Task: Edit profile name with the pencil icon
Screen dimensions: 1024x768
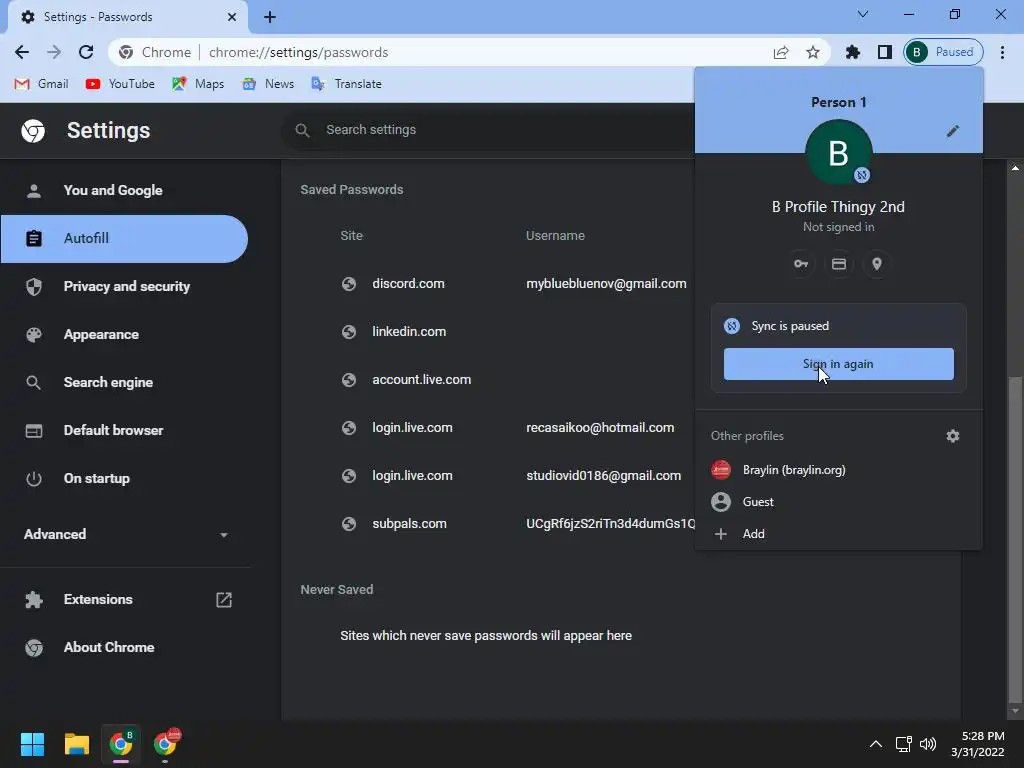Action: tap(952, 131)
